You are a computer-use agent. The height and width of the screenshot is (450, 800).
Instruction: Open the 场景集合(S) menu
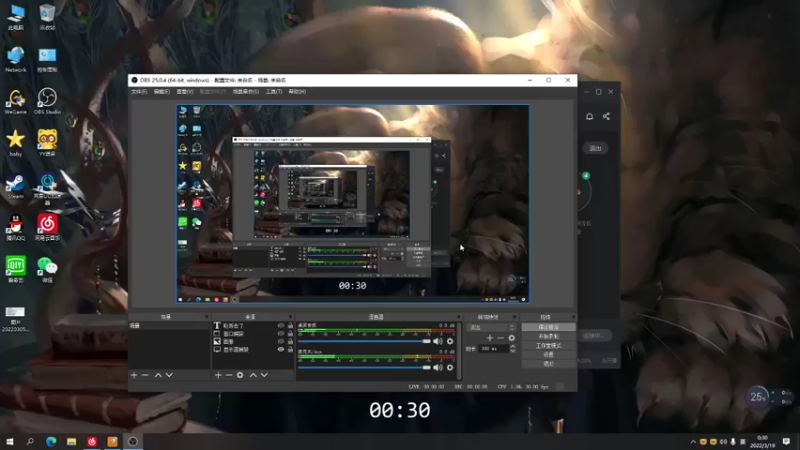tap(246, 92)
